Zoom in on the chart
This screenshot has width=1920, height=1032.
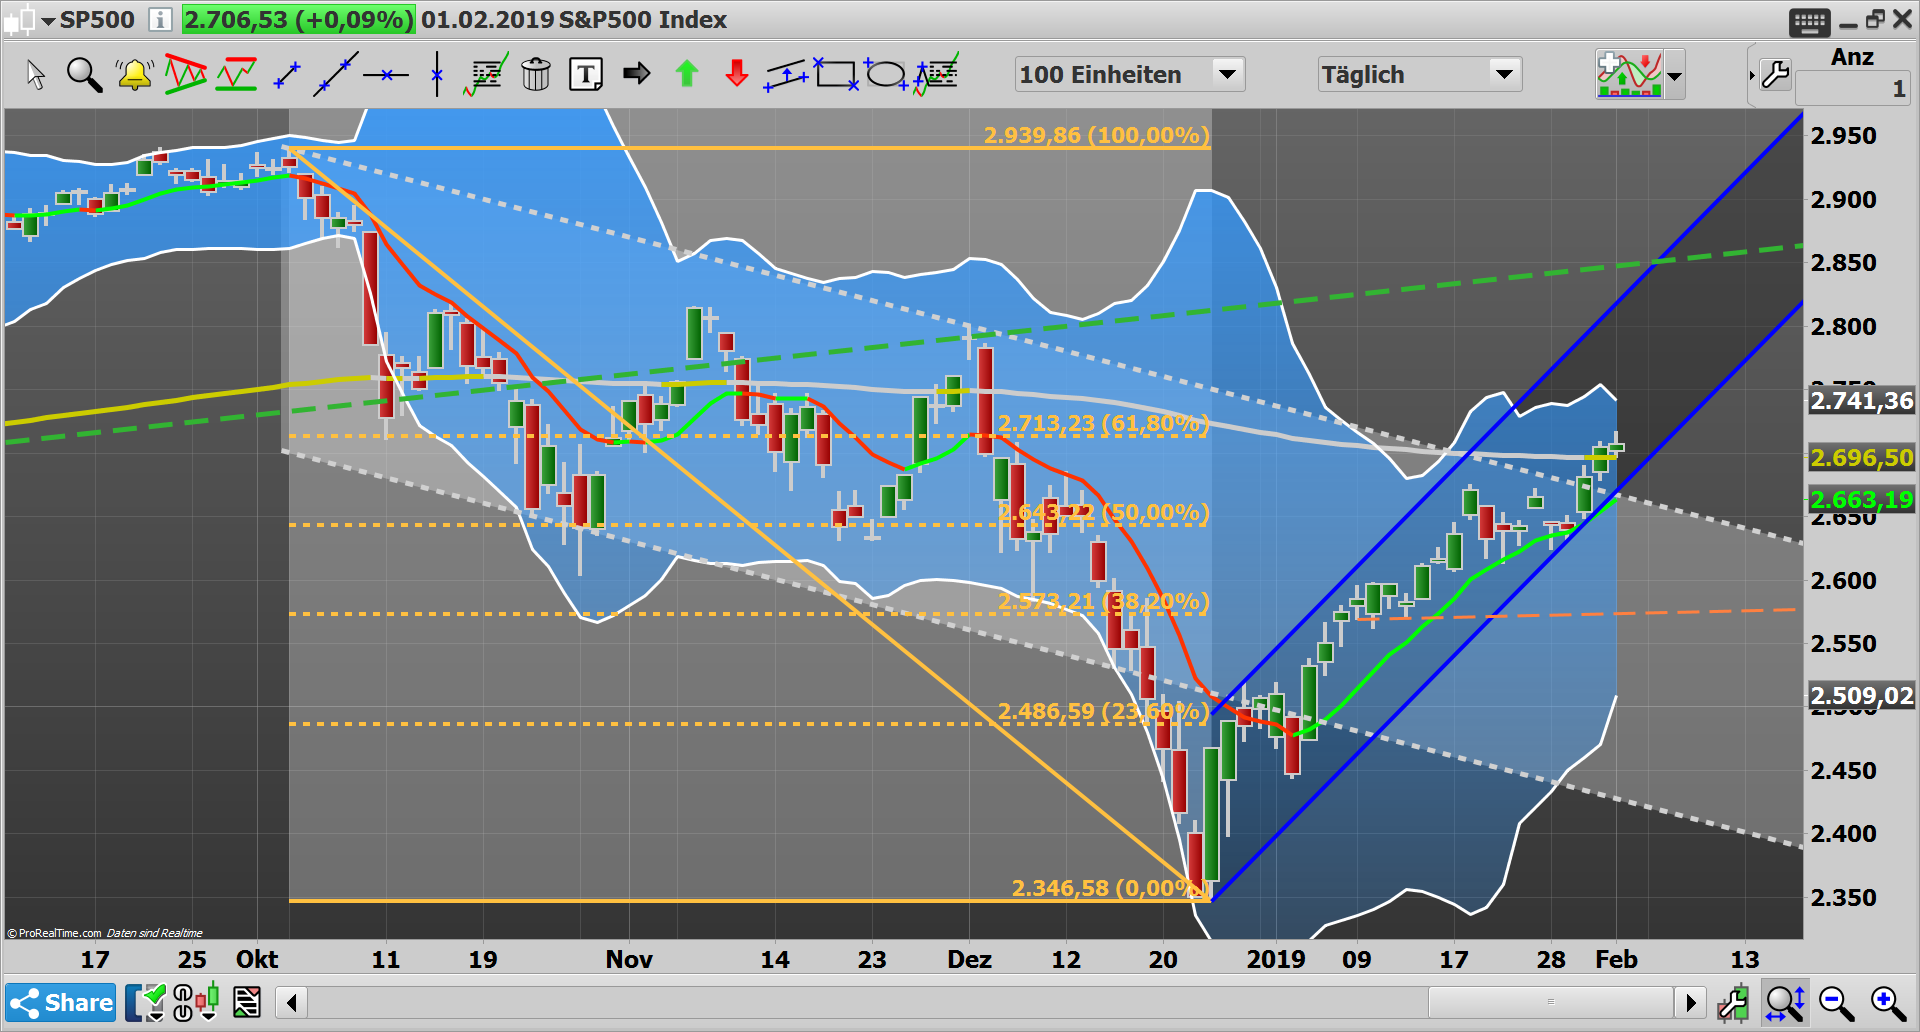coord(1889,1002)
